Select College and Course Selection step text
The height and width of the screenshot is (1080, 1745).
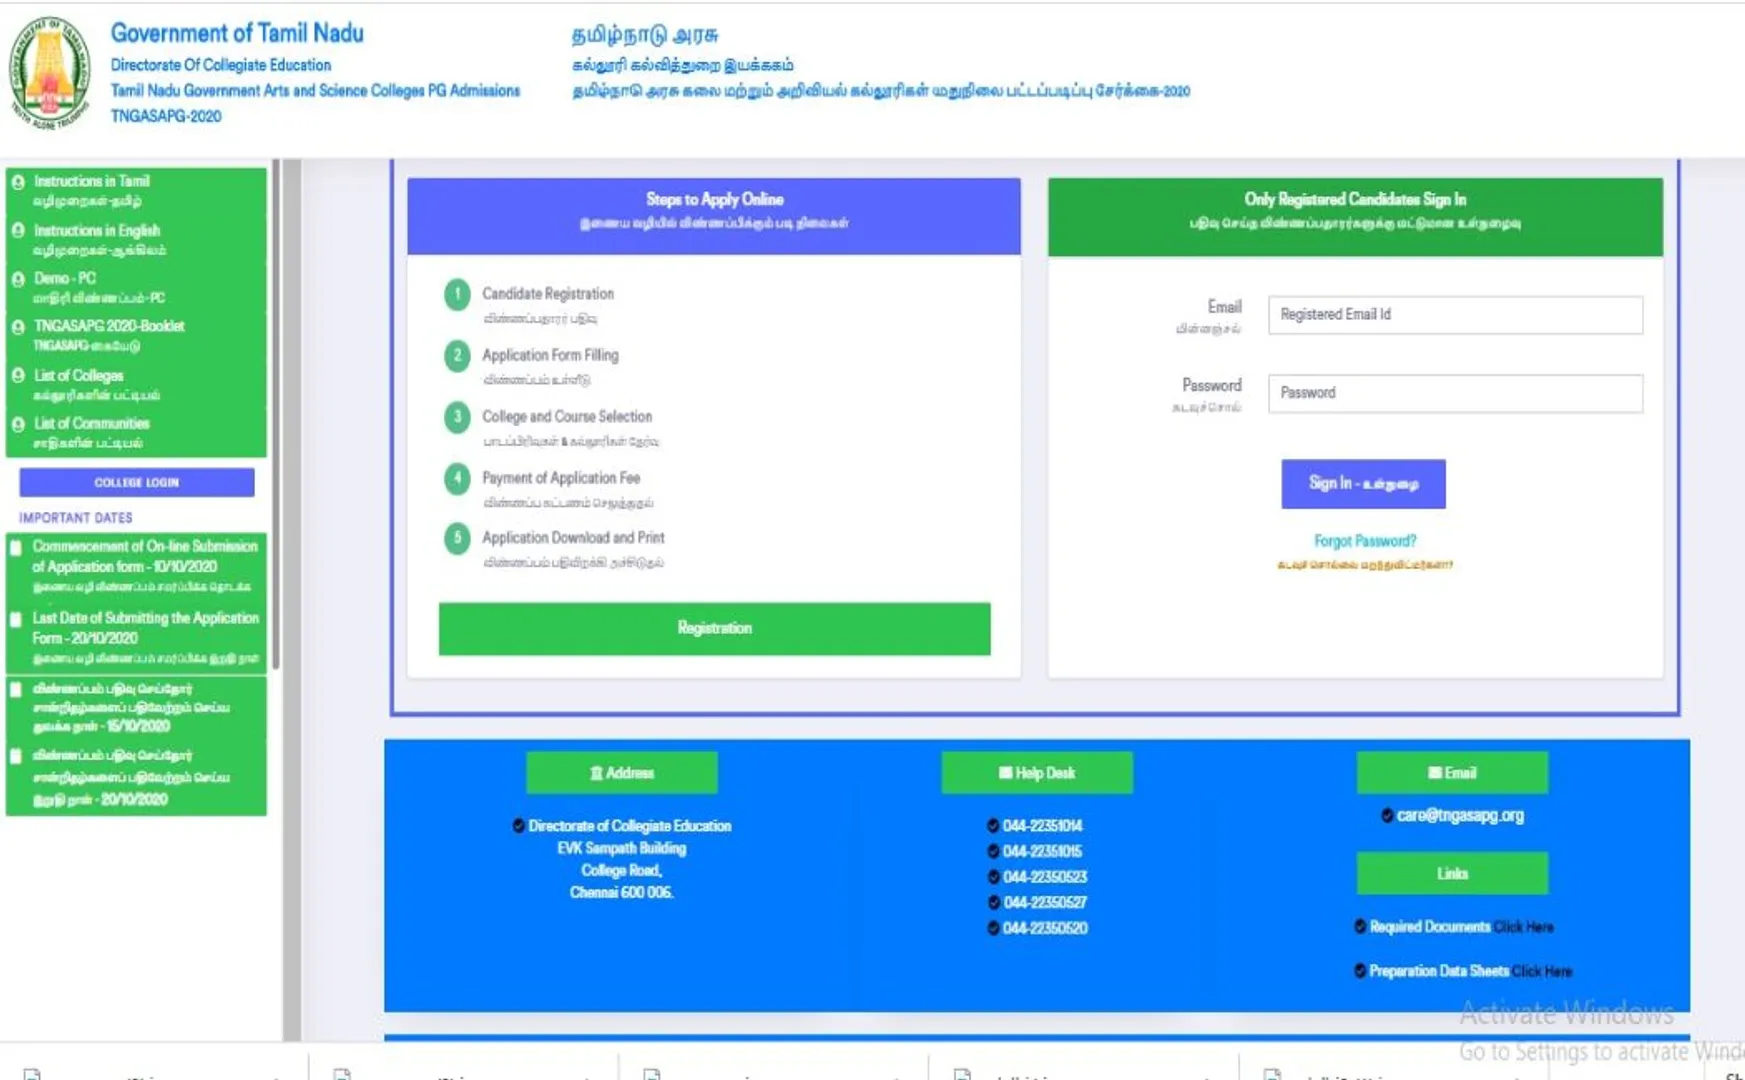567,416
